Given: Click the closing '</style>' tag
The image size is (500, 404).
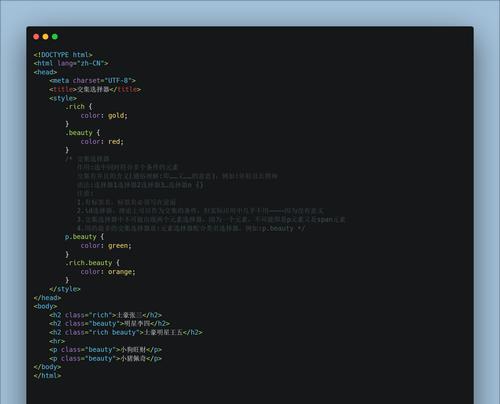Looking at the screenshot, I should coord(65,289).
